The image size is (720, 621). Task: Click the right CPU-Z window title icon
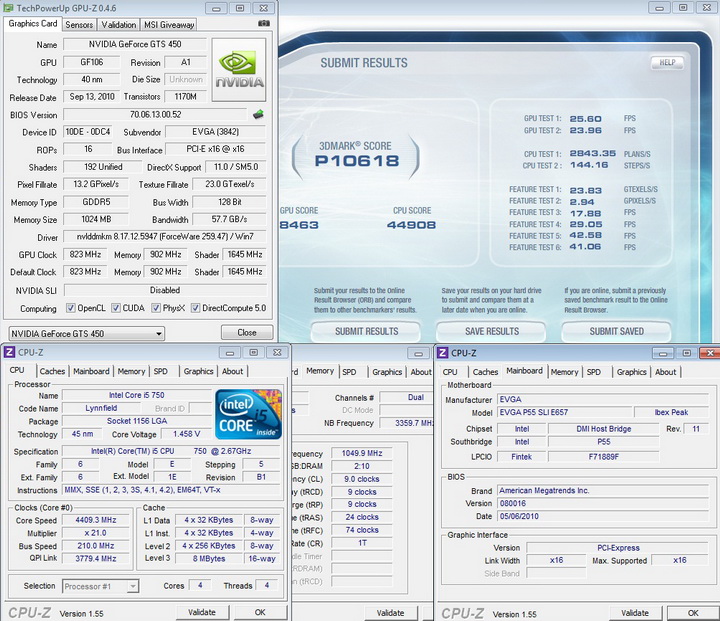[x=443, y=353]
